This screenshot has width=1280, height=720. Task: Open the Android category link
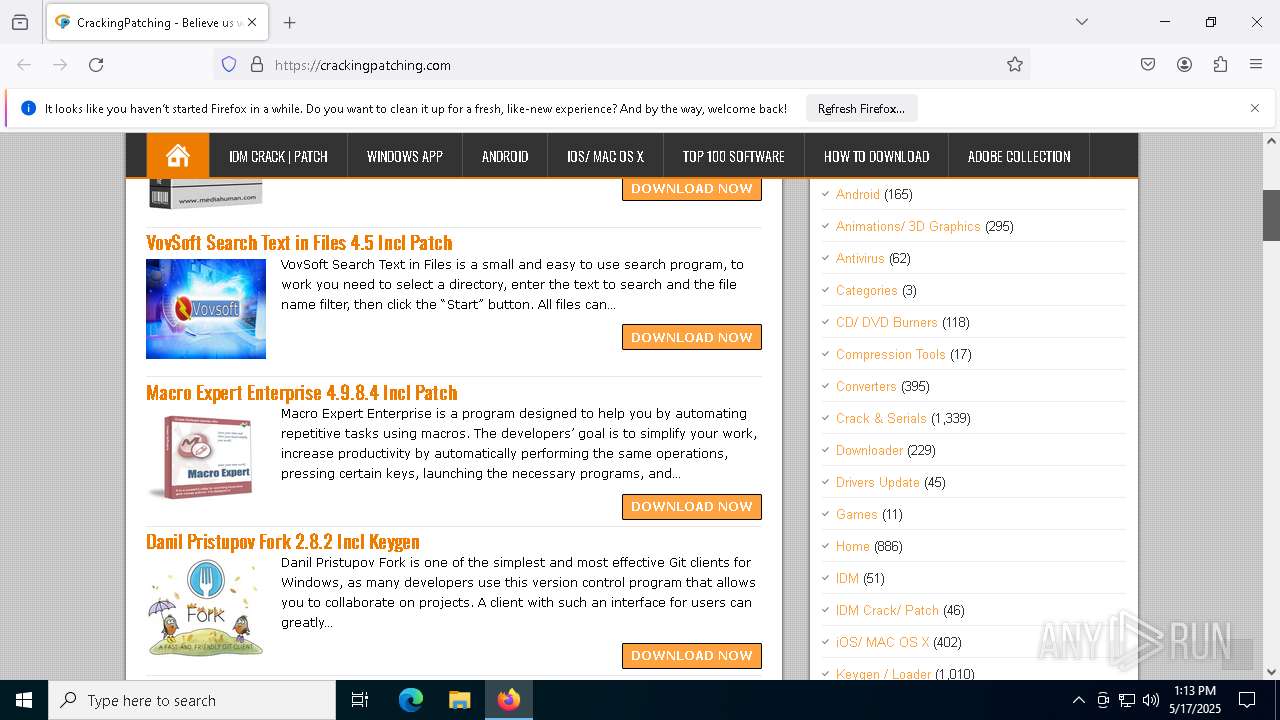click(858, 194)
